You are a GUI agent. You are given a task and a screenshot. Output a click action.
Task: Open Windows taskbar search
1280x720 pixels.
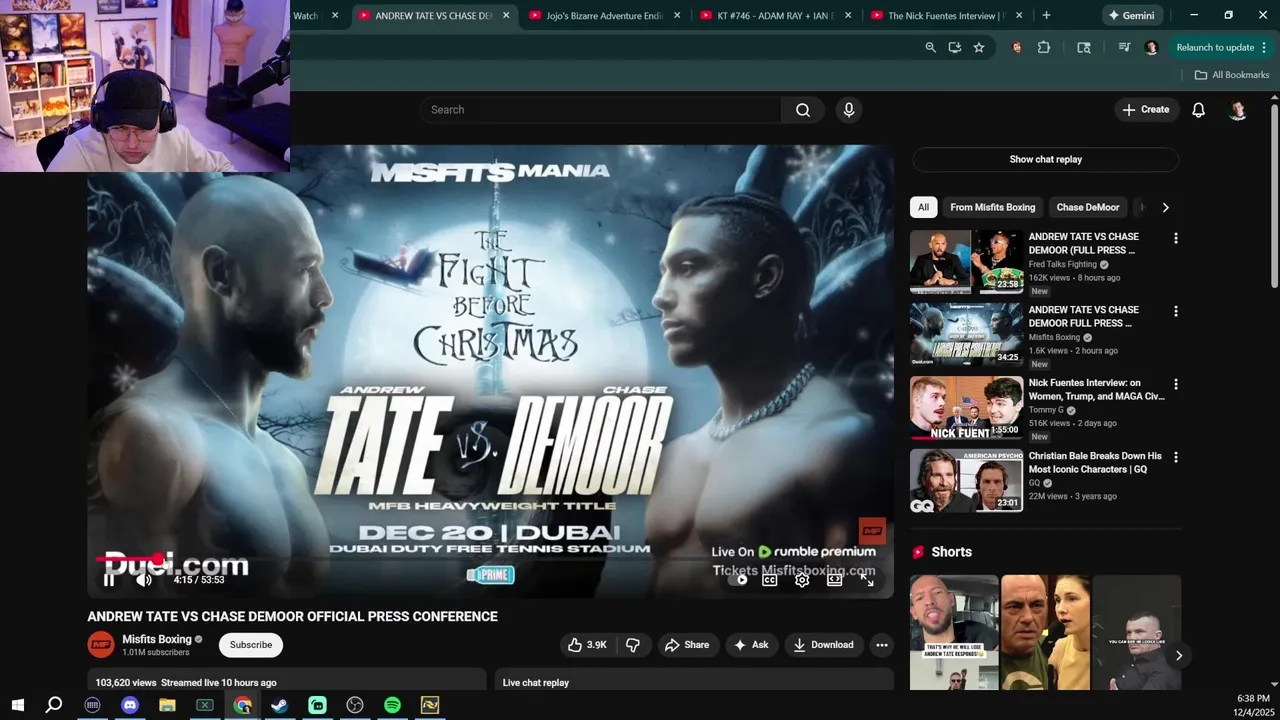click(x=54, y=705)
